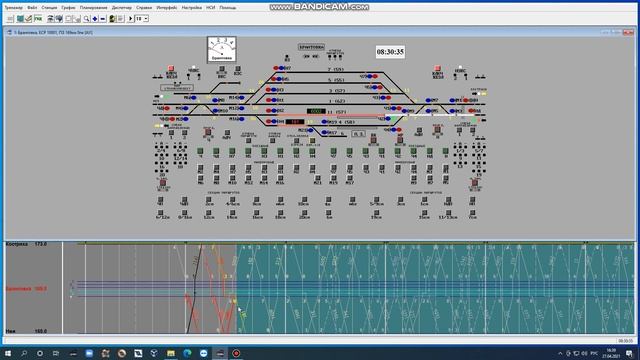Open the Диспетчер menu
640x360 pixels.
pos(122,7)
